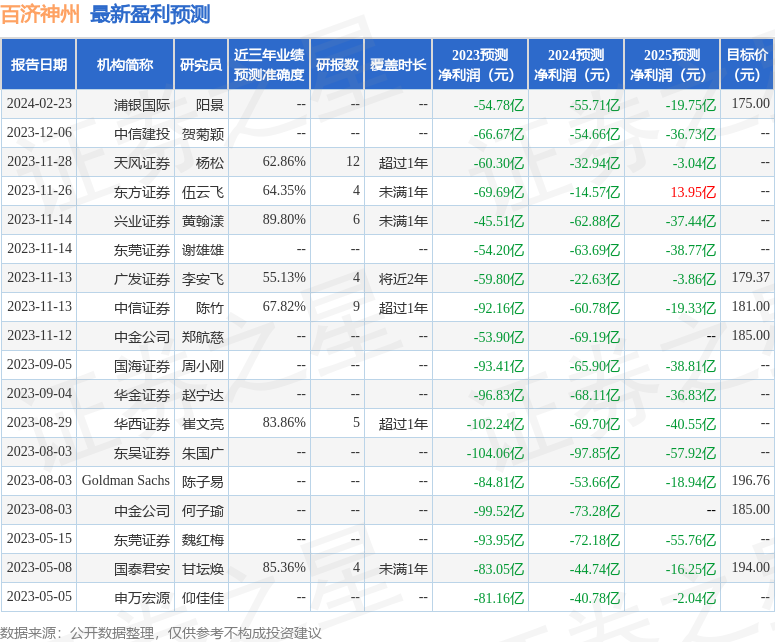Click the 2024 forecast -14.57亿
This screenshot has width=775, height=642.
pyautogui.click(x=594, y=192)
